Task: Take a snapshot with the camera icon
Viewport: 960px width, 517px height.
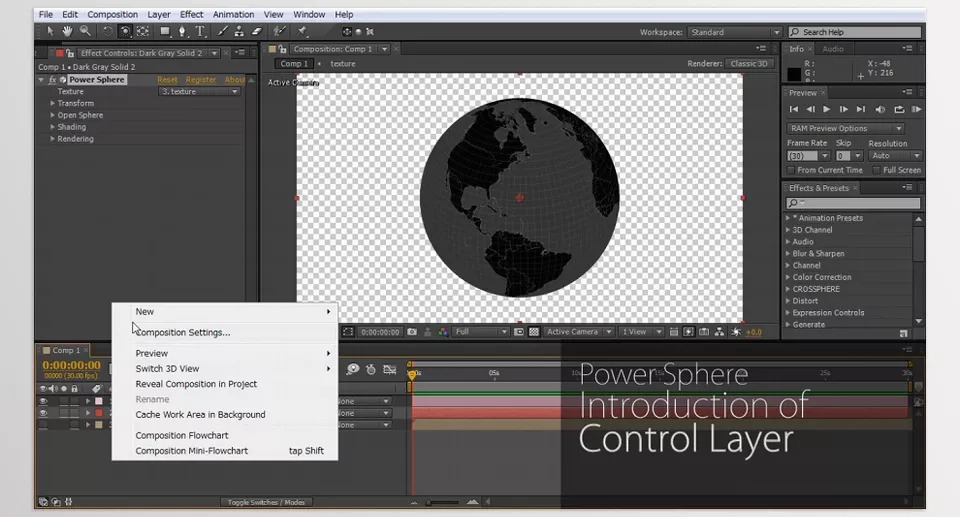Action: pos(412,332)
